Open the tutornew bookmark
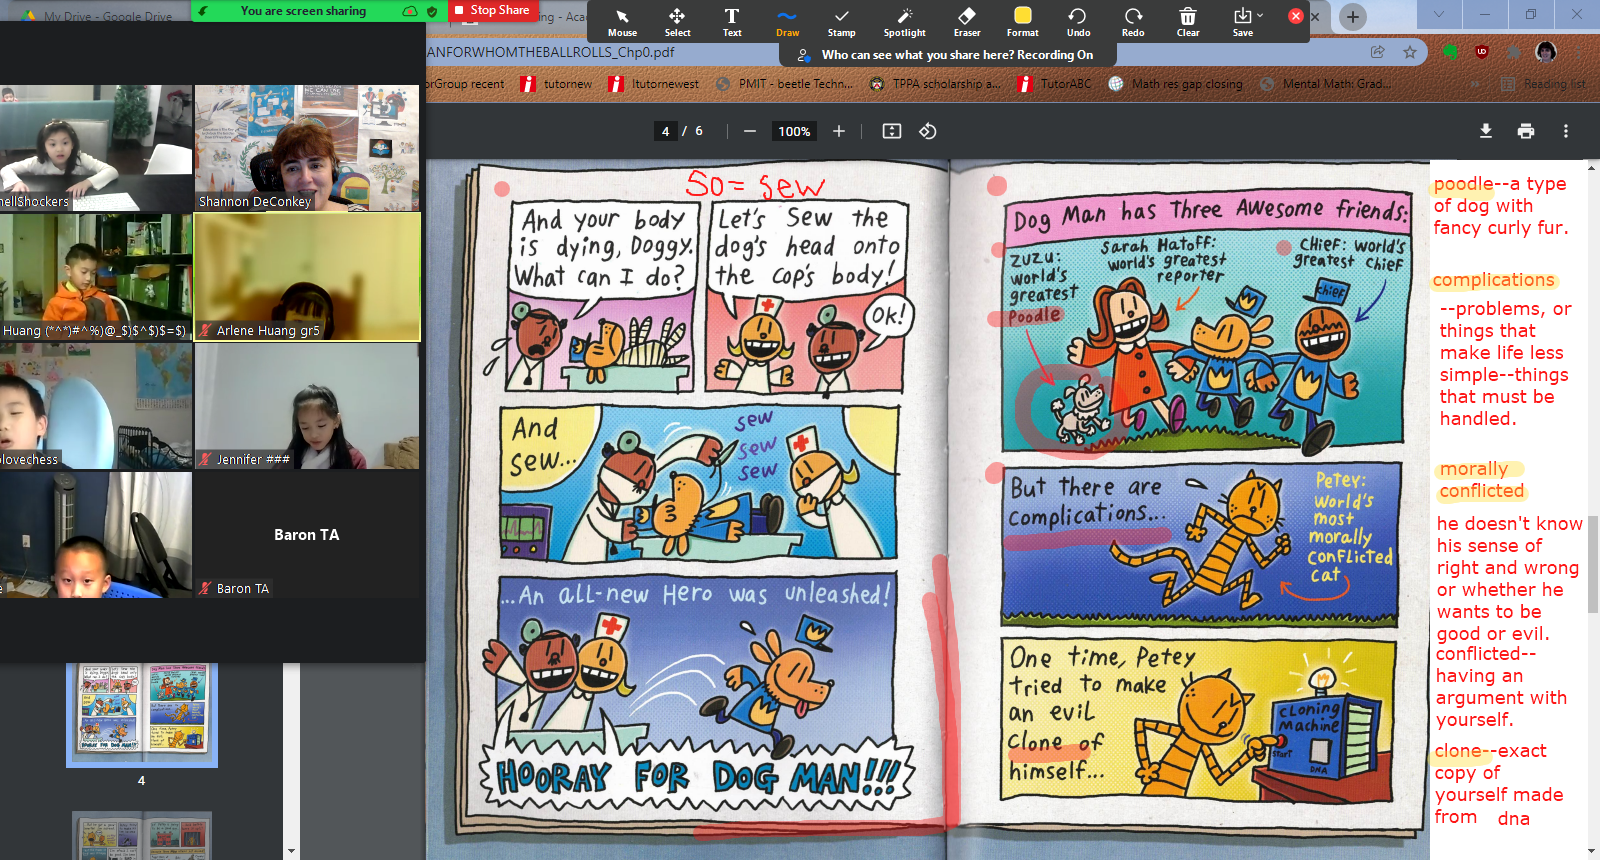Image resolution: width=1600 pixels, height=860 pixels. click(x=556, y=84)
